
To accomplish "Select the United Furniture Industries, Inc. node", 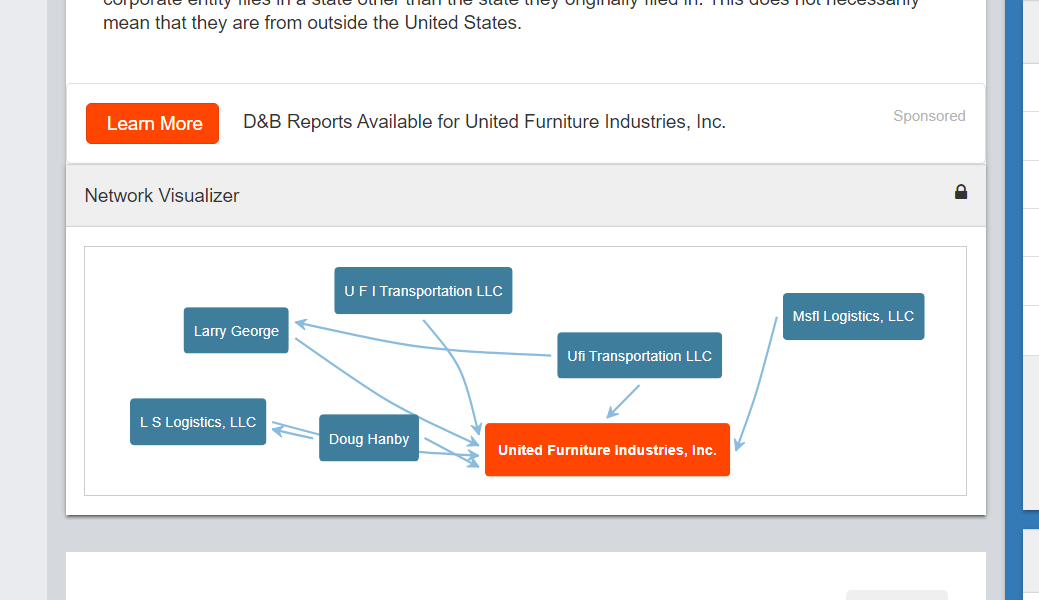I will click(608, 450).
